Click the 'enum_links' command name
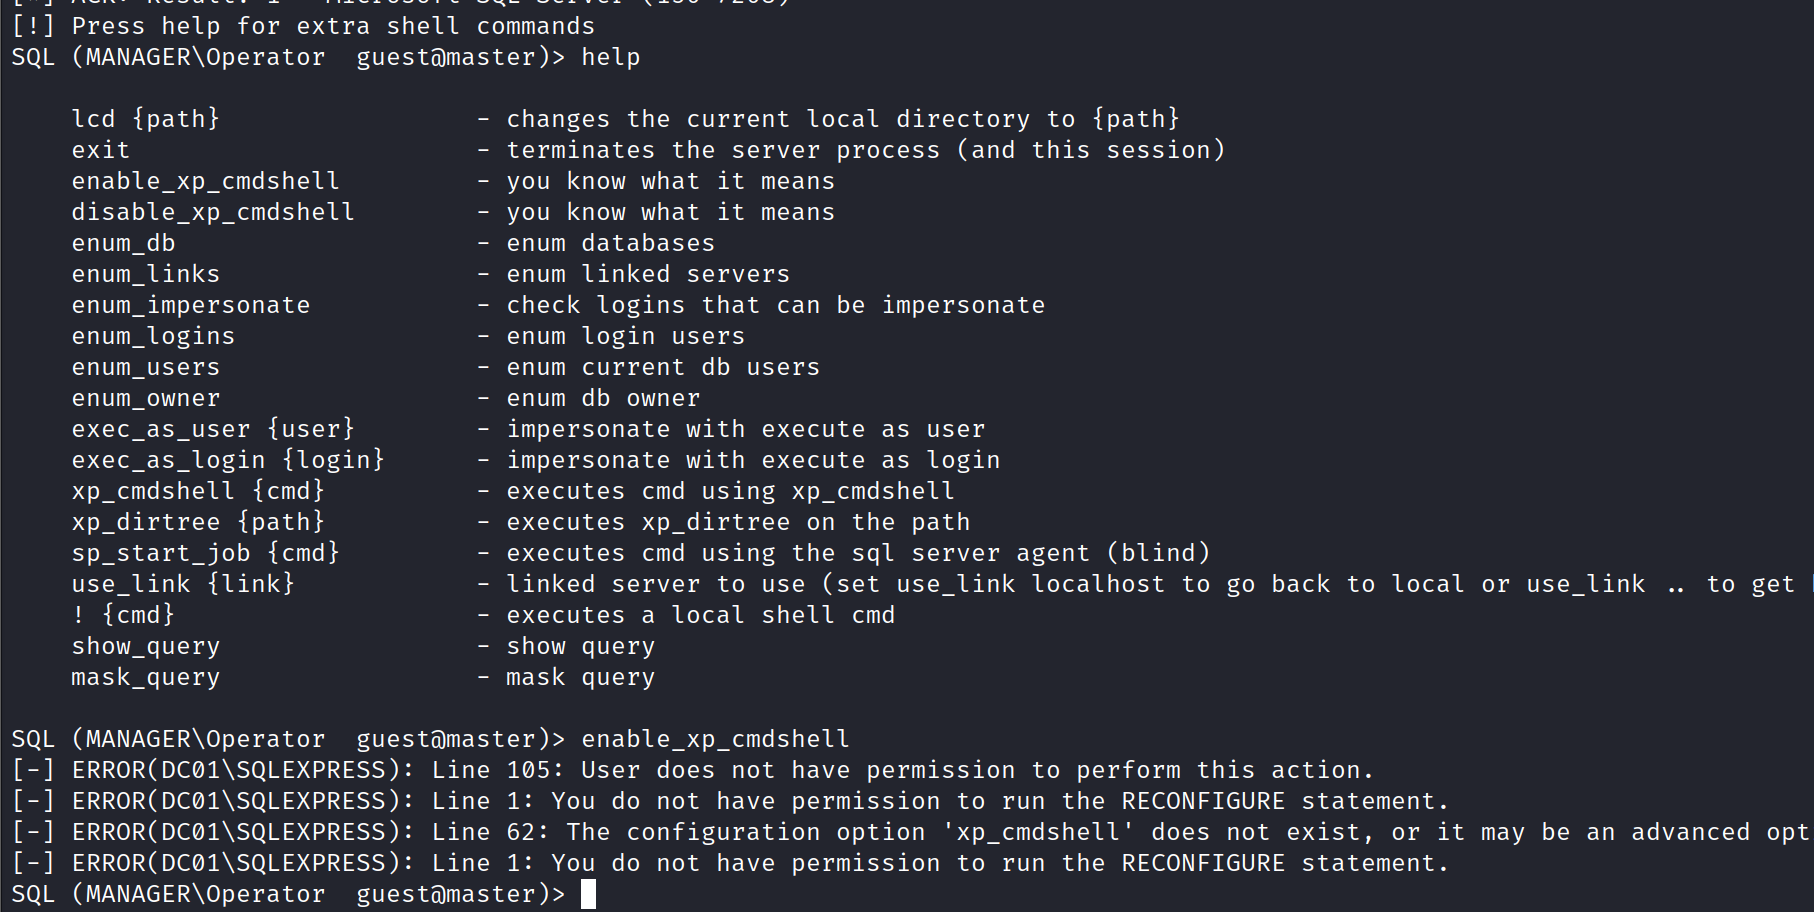Image resolution: width=1814 pixels, height=912 pixels. tap(146, 274)
